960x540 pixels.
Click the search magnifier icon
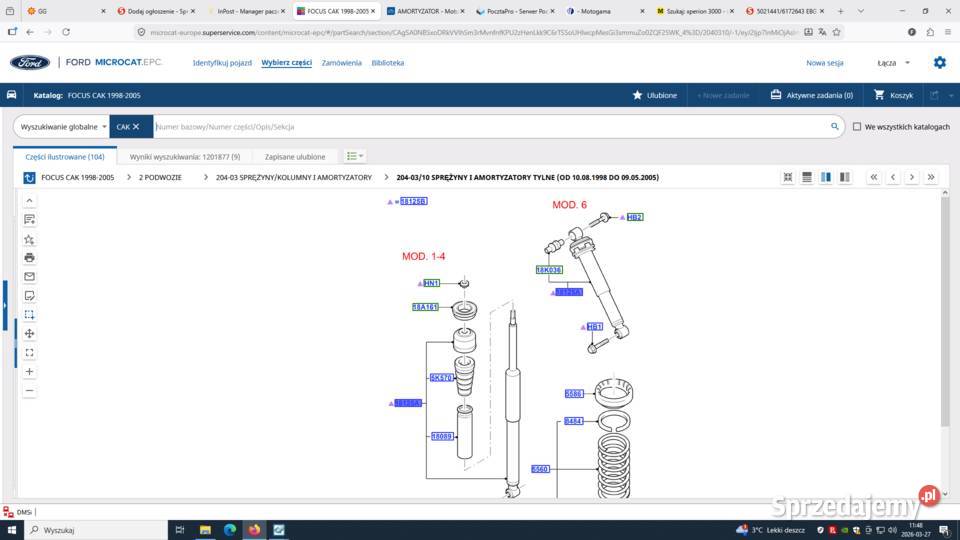(835, 127)
